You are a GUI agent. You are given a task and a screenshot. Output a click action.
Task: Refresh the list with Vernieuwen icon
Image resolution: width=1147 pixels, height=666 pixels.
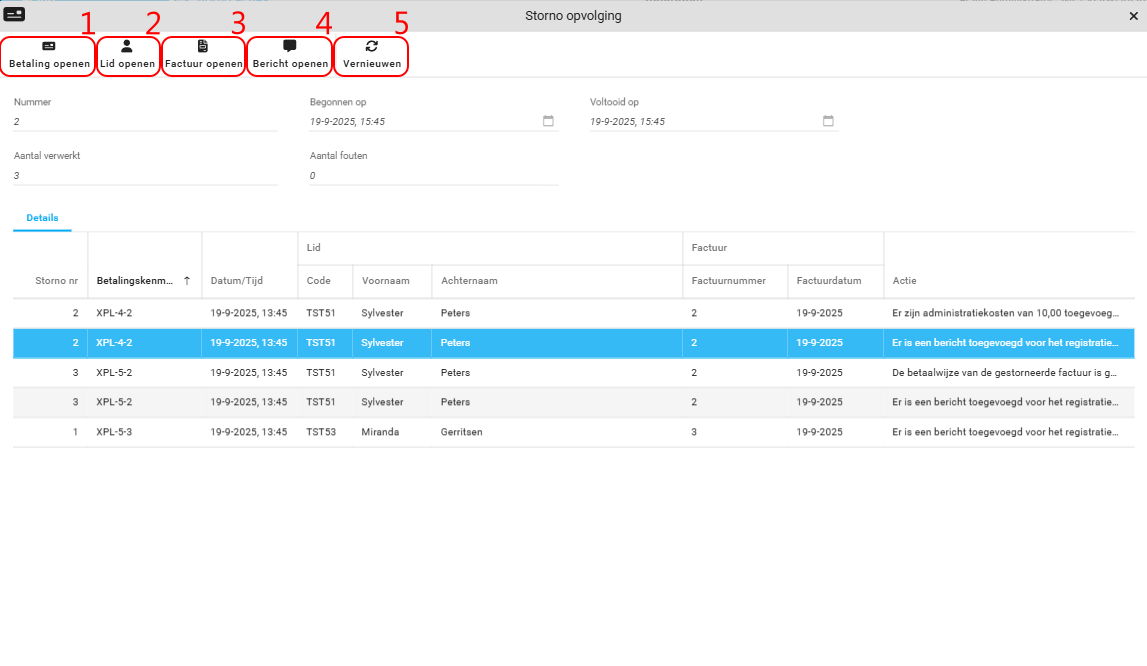pos(372,46)
